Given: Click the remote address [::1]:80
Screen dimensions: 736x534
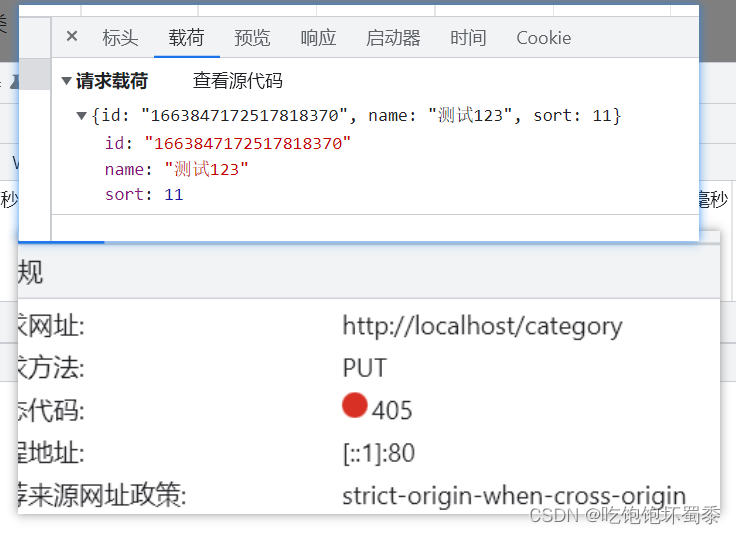Looking at the screenshot, I should tap(379, 453).
